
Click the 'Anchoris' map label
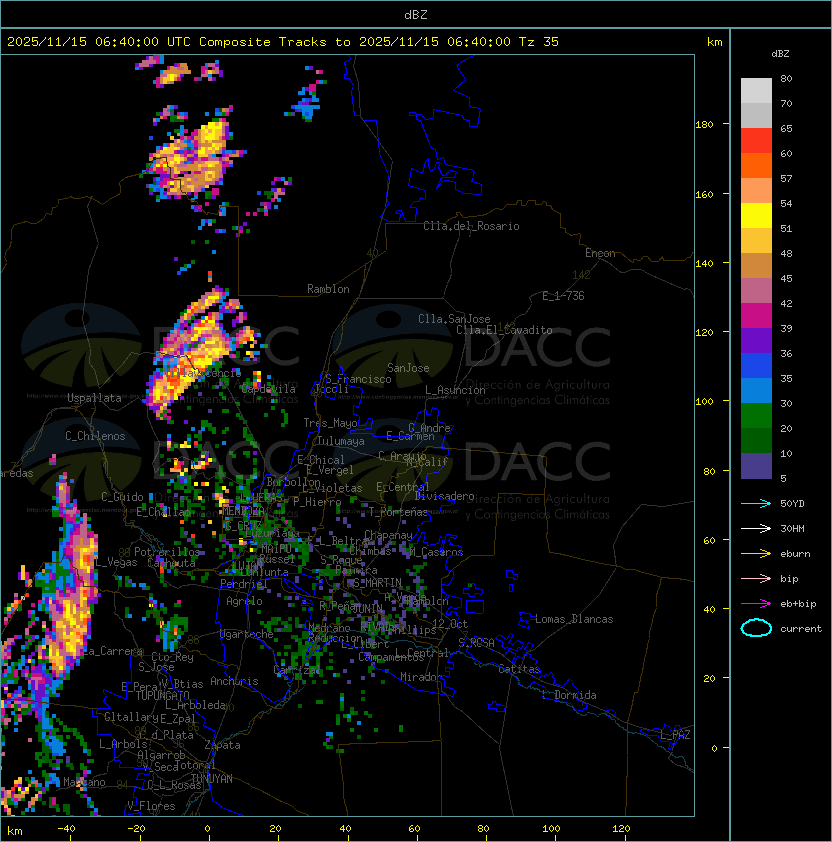234,681
